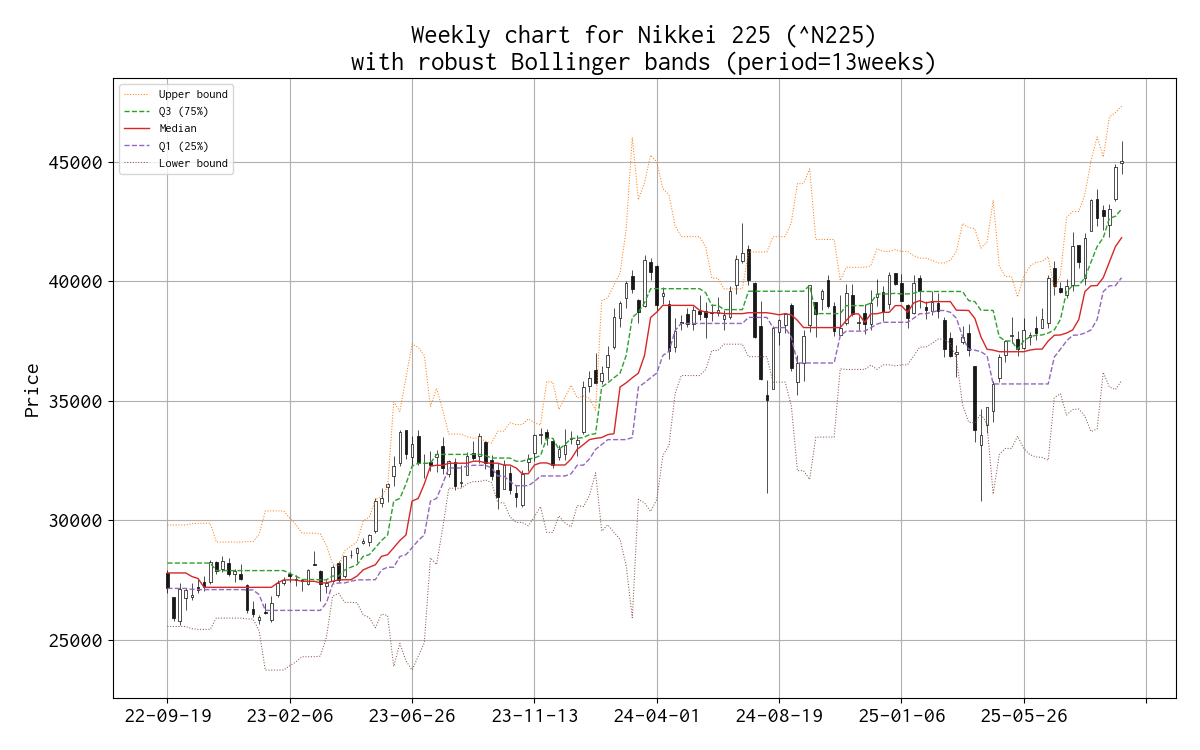Viewport: 1200px width, 750px height.
Task: Click the 25000 y-axis tick label
Action: [76, 641]
